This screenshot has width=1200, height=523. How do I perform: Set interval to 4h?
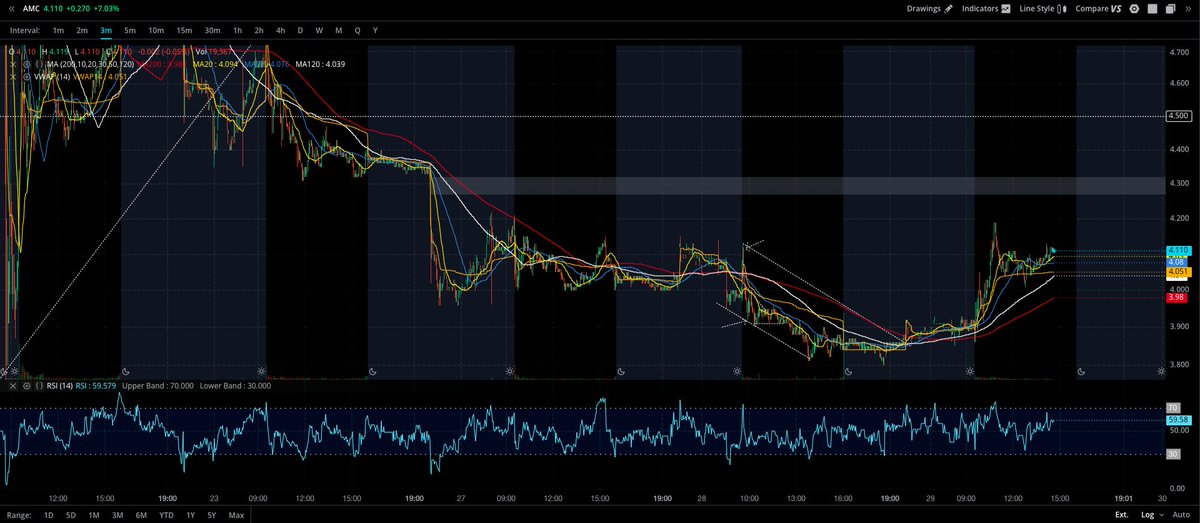coord(281,31)
